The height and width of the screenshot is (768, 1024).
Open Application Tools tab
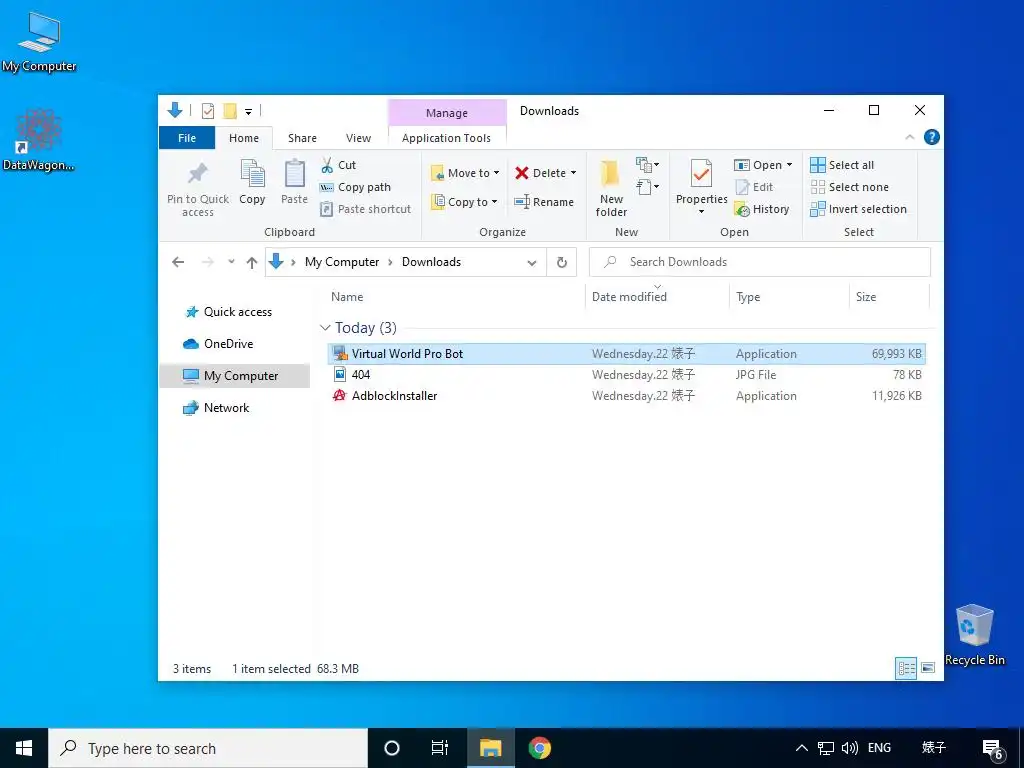[447, 138]
